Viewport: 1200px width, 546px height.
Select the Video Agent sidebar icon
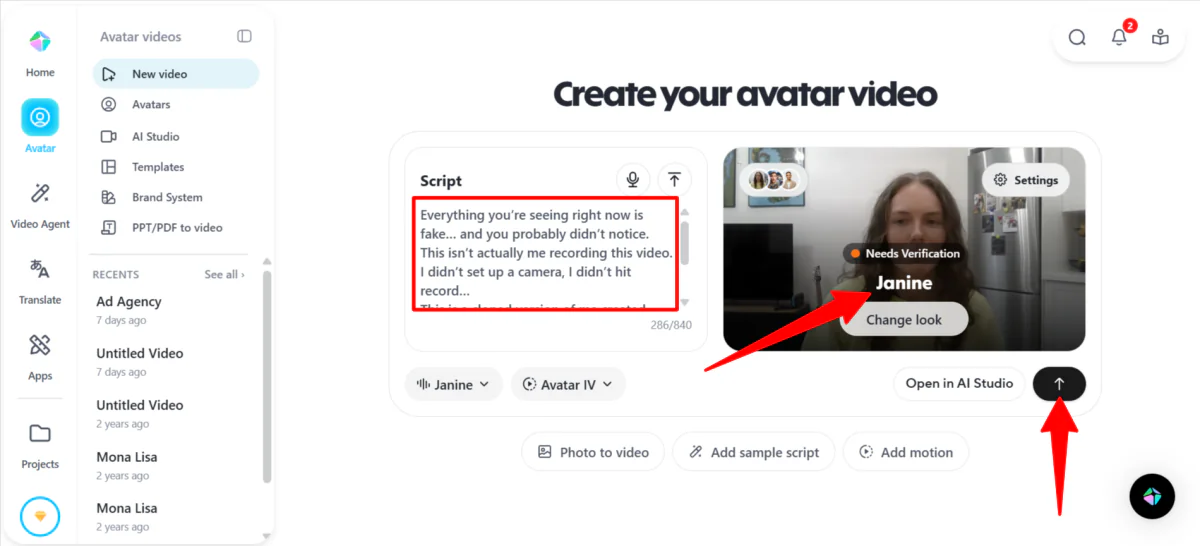coord(40,205)
